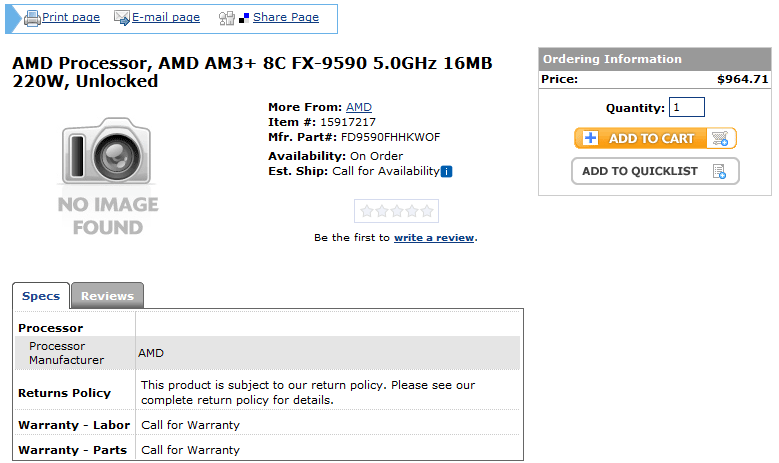Viewport: 779px width, 463px height.
Task: Open the Print page link
Action: (71, 18)
